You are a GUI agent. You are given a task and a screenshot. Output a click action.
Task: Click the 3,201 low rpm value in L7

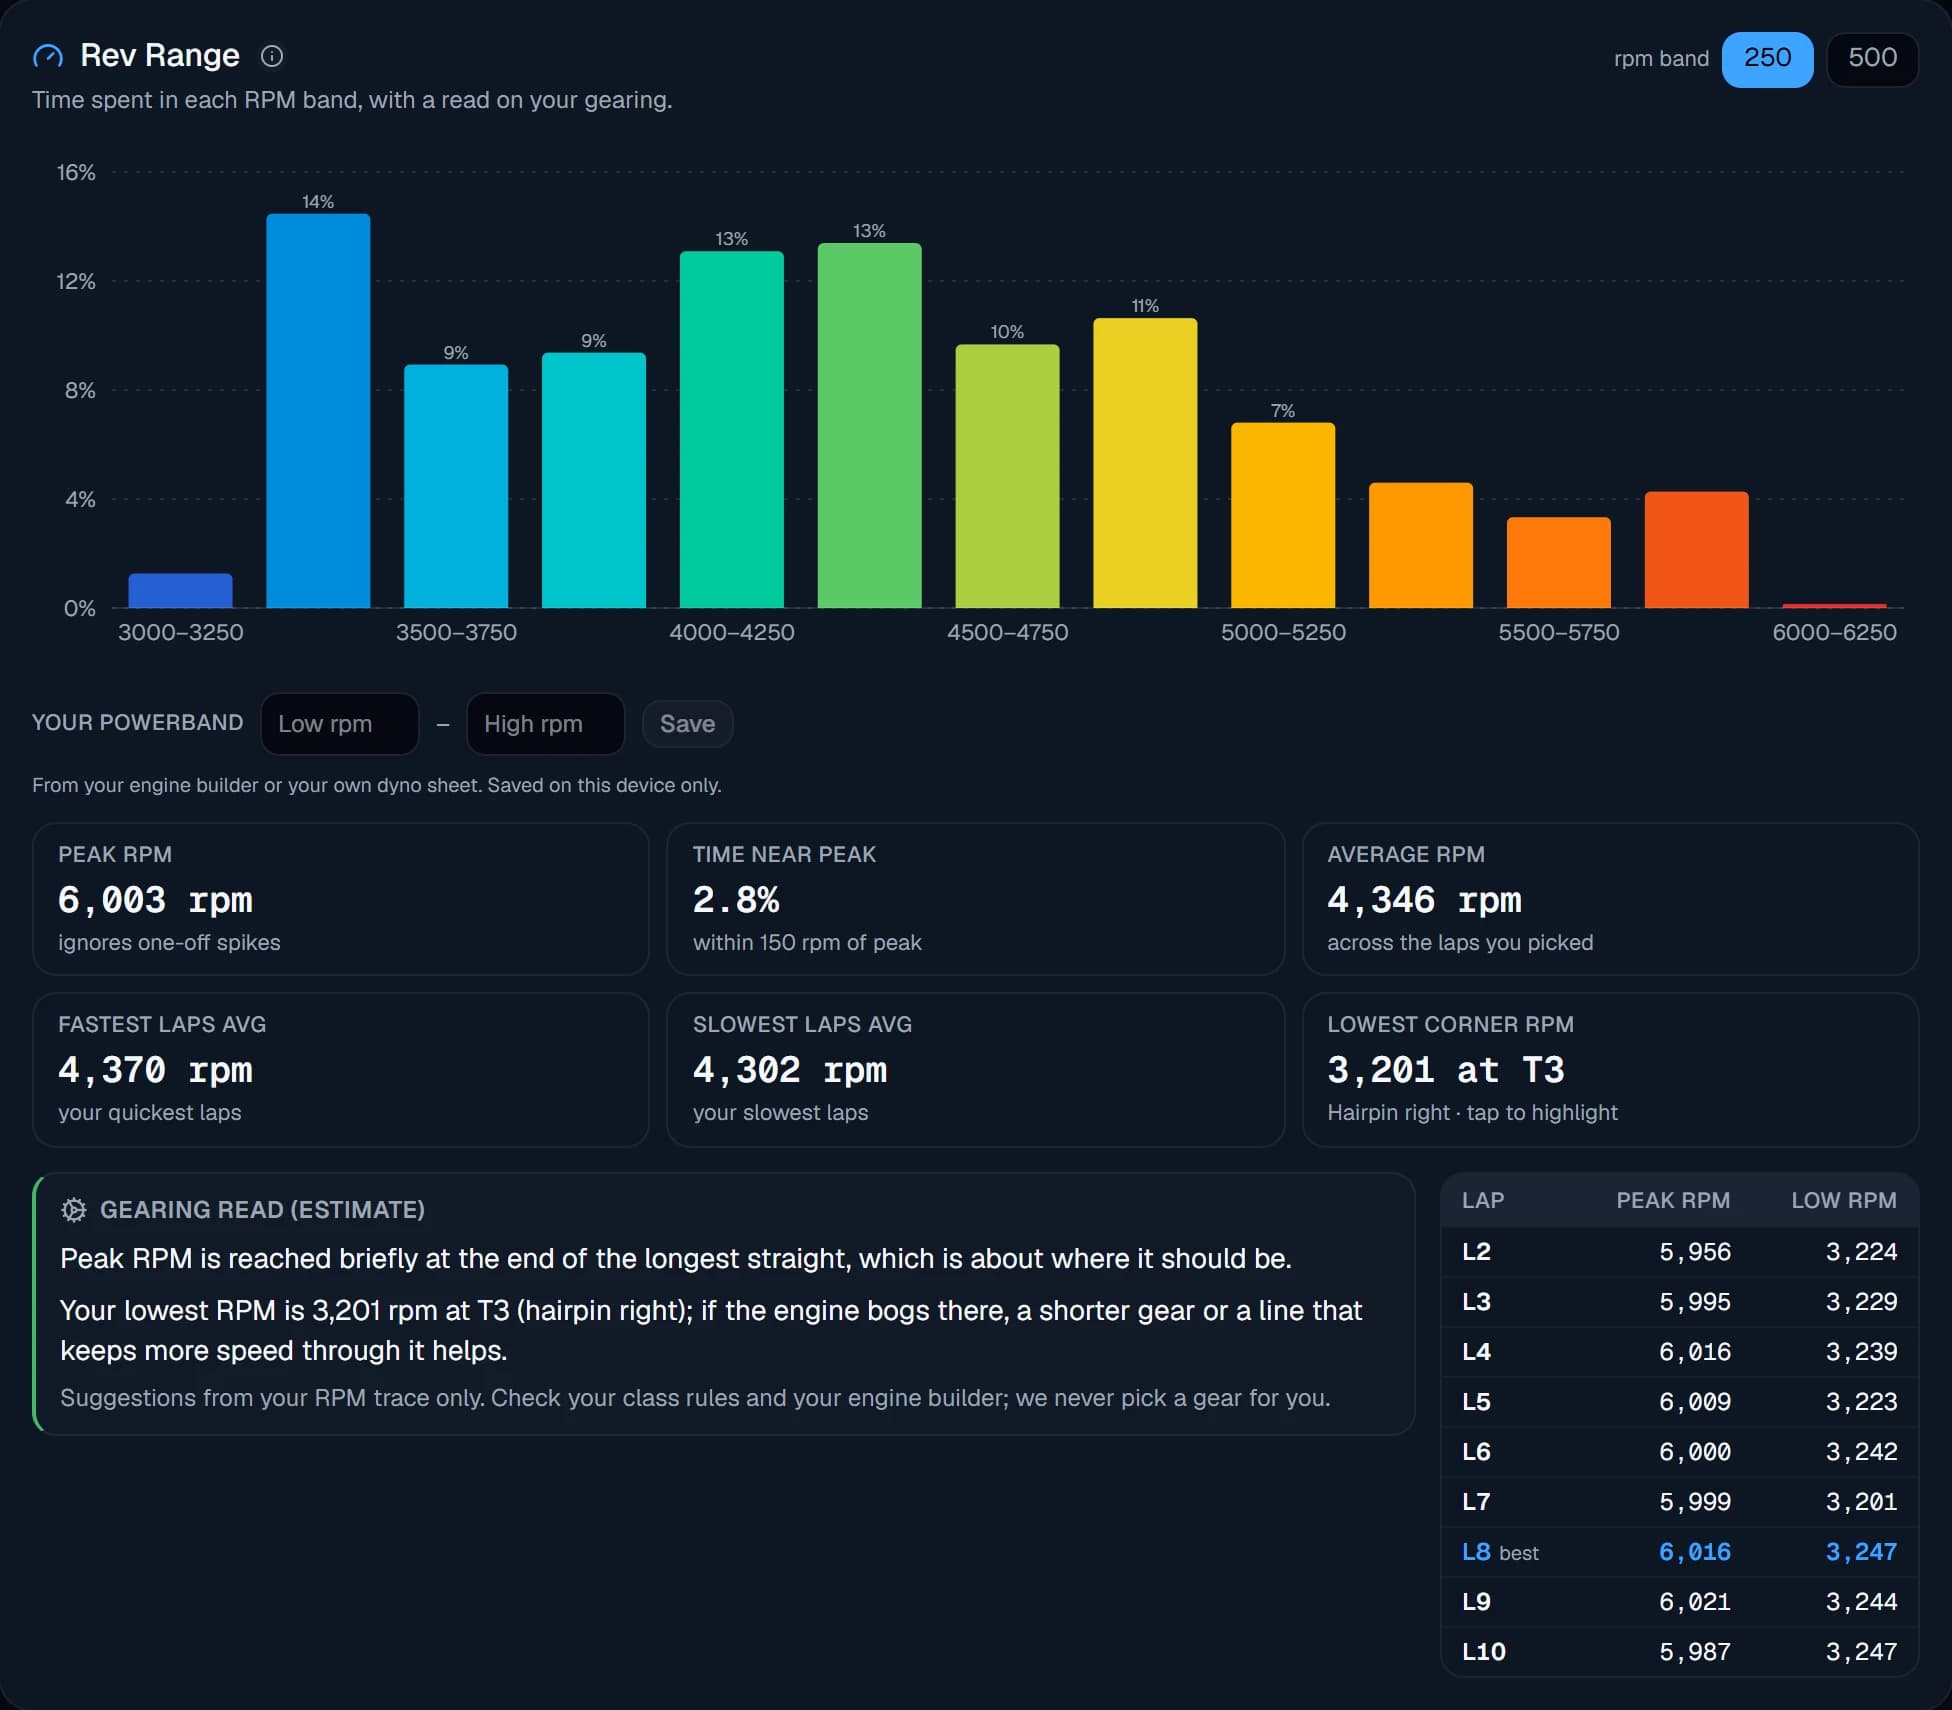coord(1861,1502)
